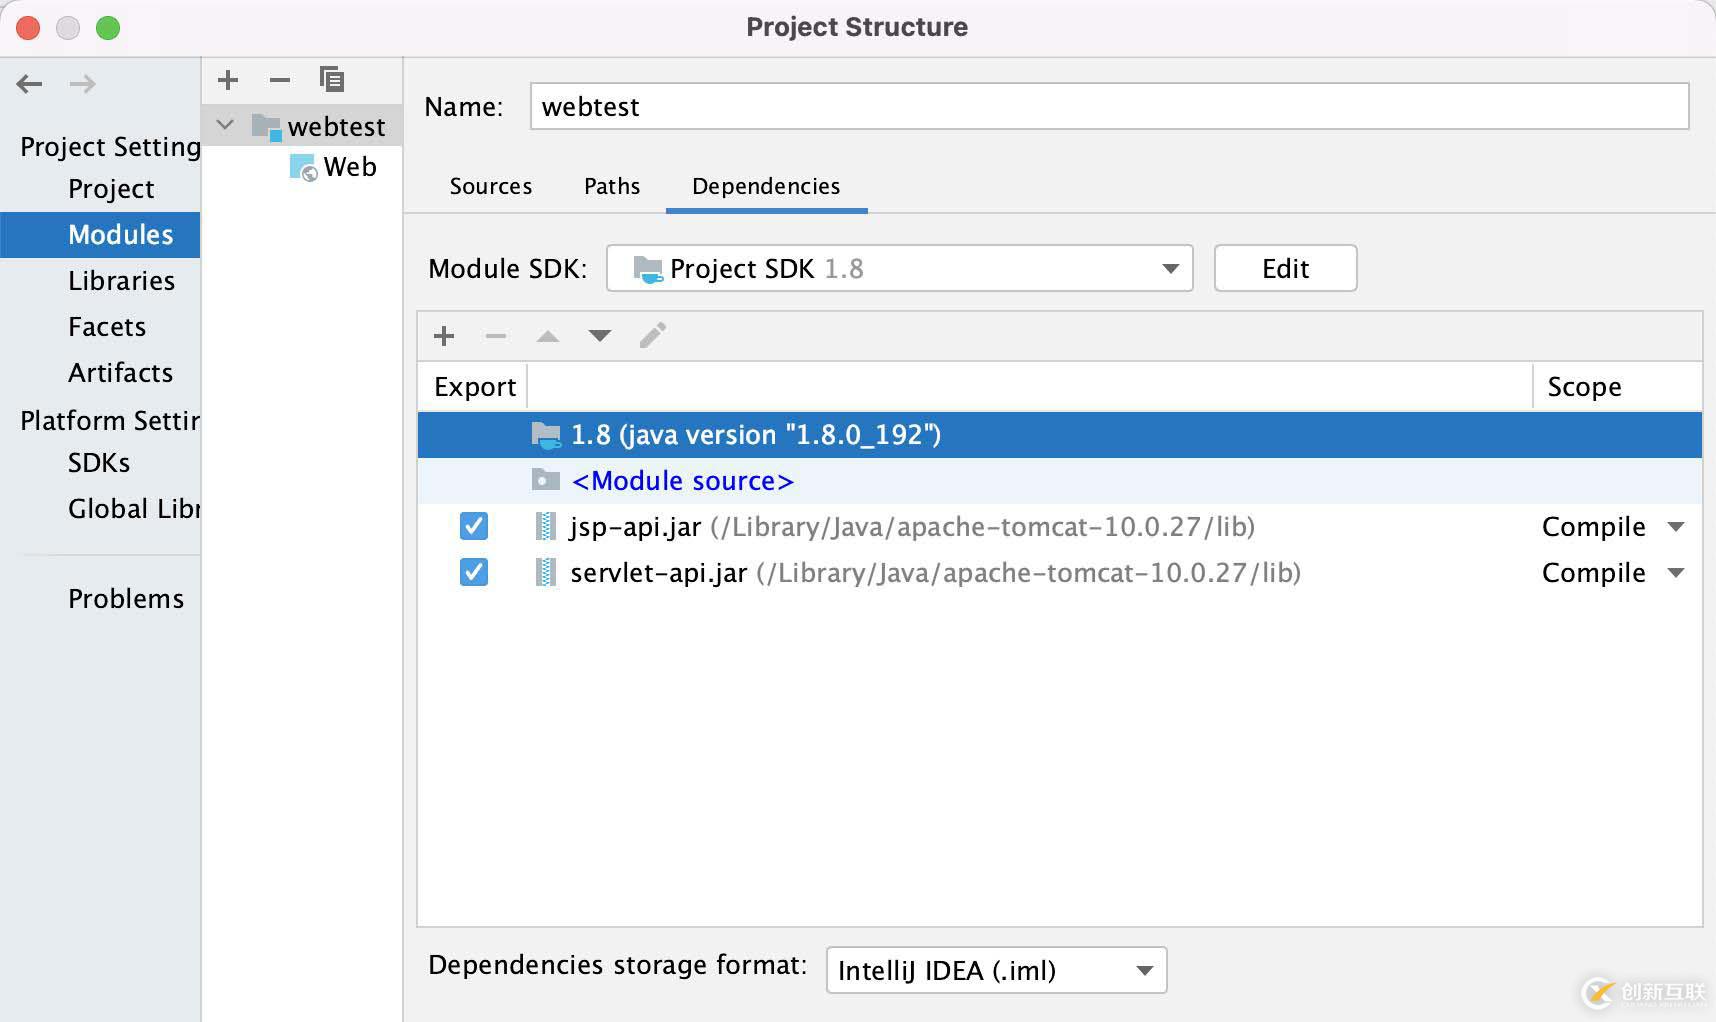Toggle export checkbox for servlet-api.jar
This screenshot has height=1022, width=1716.
474,572
